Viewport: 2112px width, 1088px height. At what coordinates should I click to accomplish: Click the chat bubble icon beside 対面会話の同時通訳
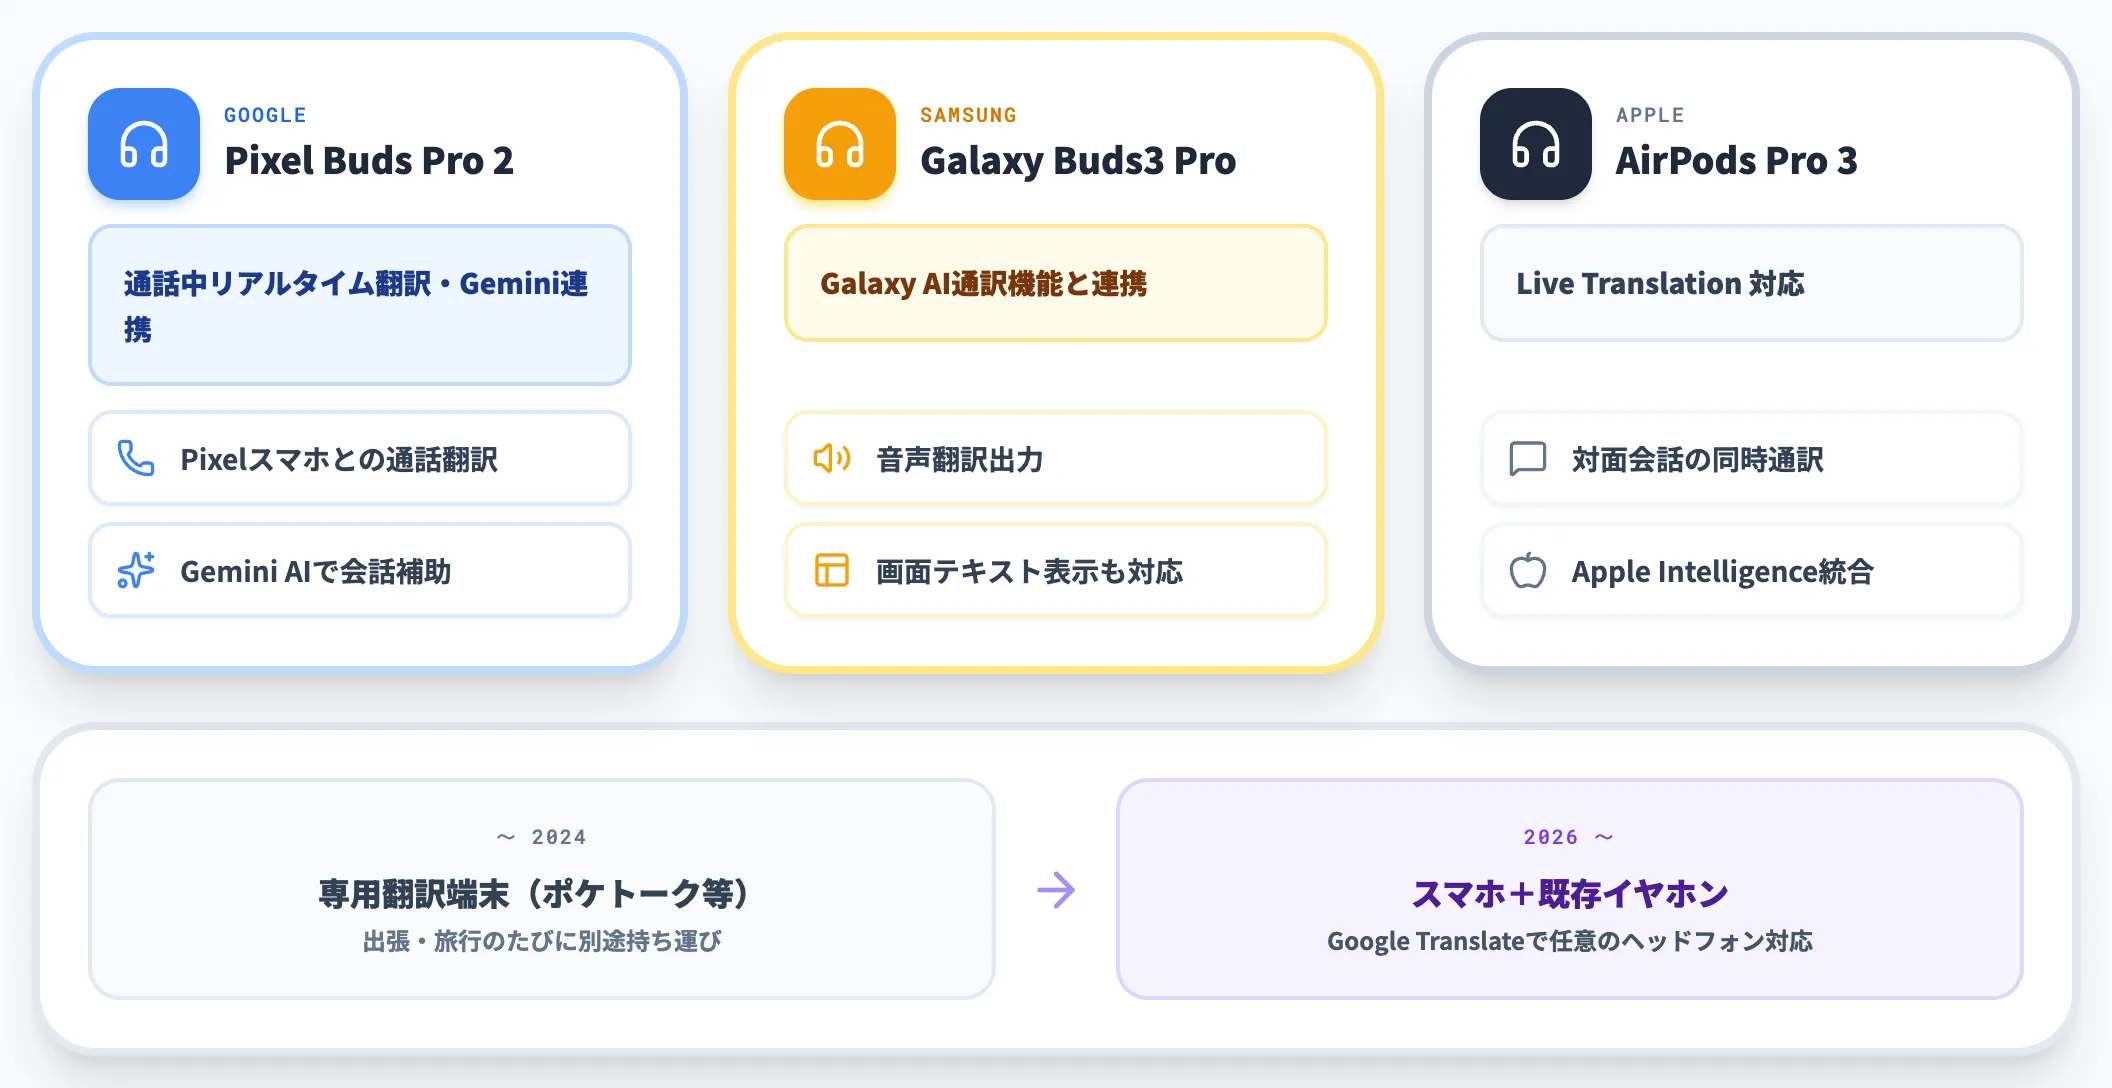coord(1528,458)
